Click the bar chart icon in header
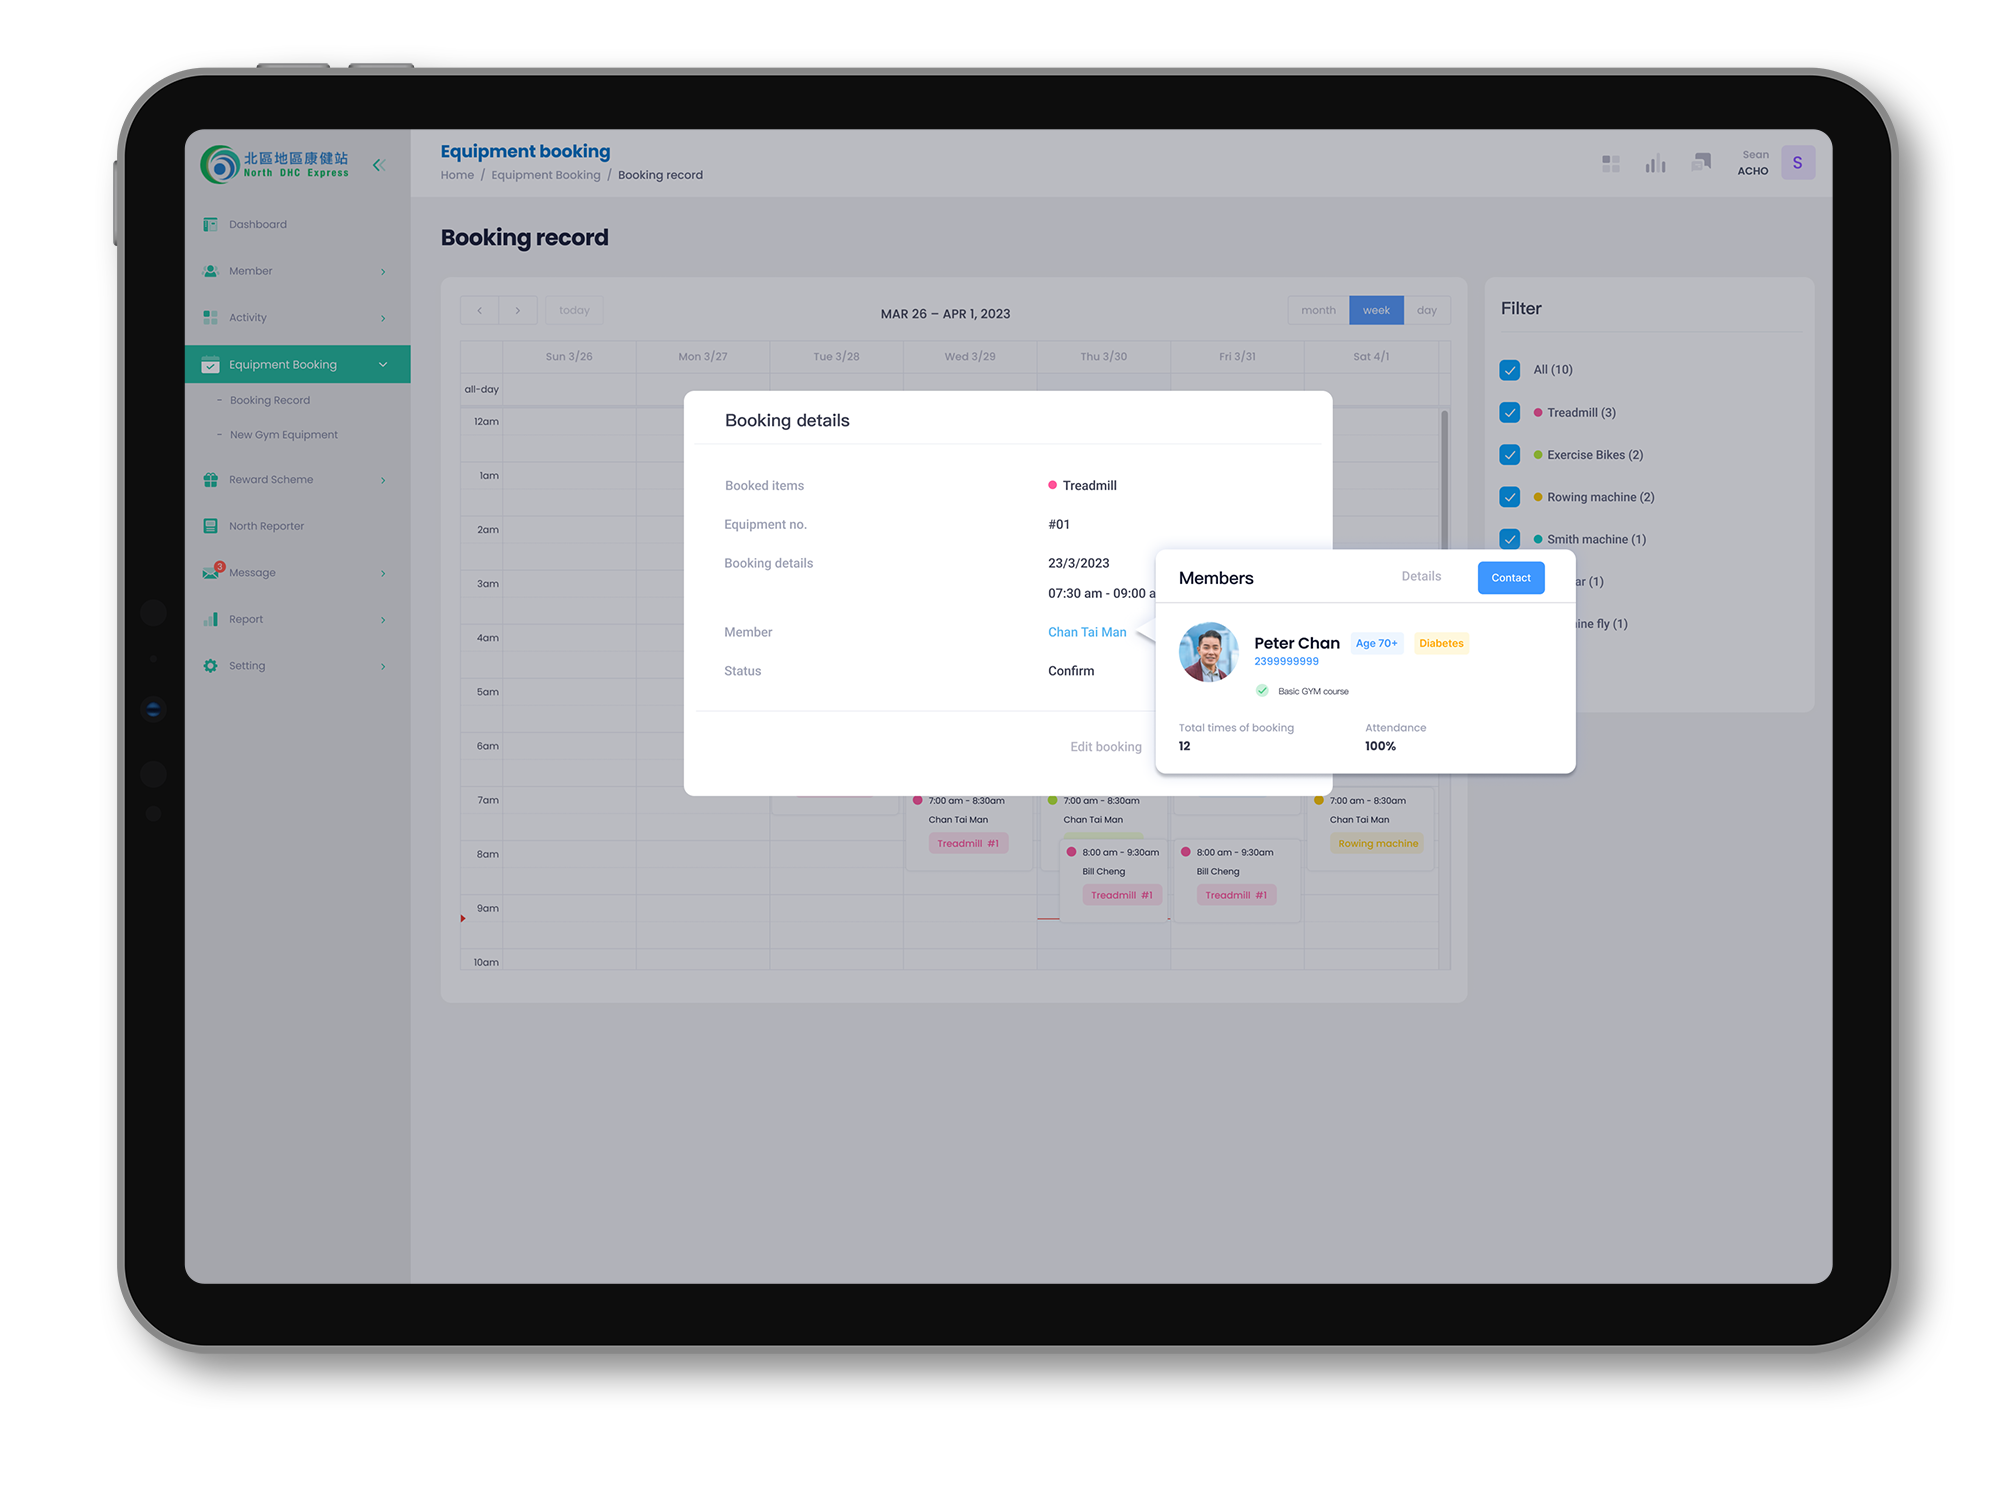2000x1509 pixels. click(x=1655, y=163)
